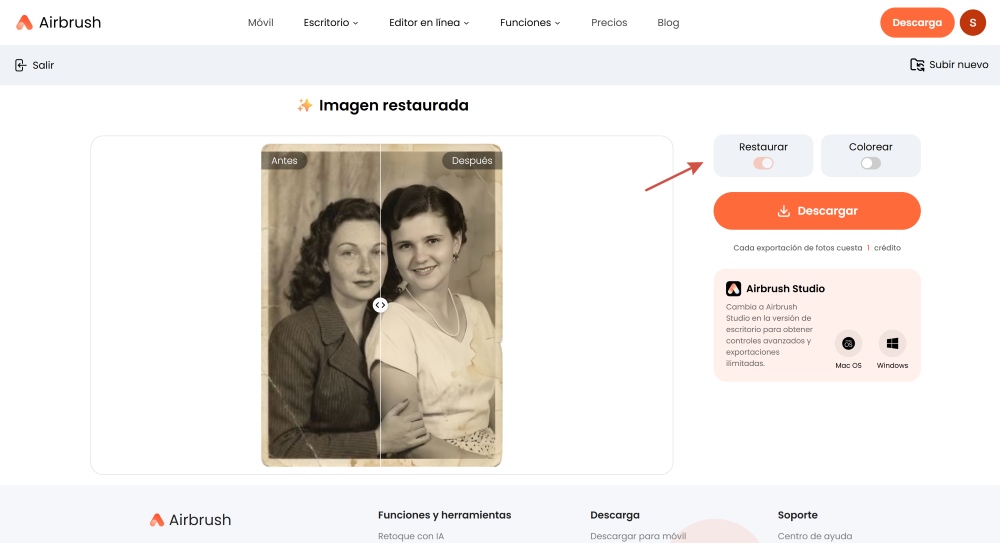1000x543 pixels.
Task: Click the Subir nuevo upload icon
Action: (x=917, y=64)
